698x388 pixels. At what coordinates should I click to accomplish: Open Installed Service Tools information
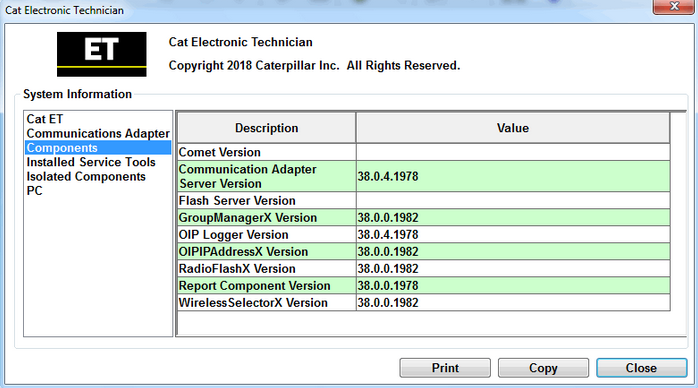coord(91,162)
